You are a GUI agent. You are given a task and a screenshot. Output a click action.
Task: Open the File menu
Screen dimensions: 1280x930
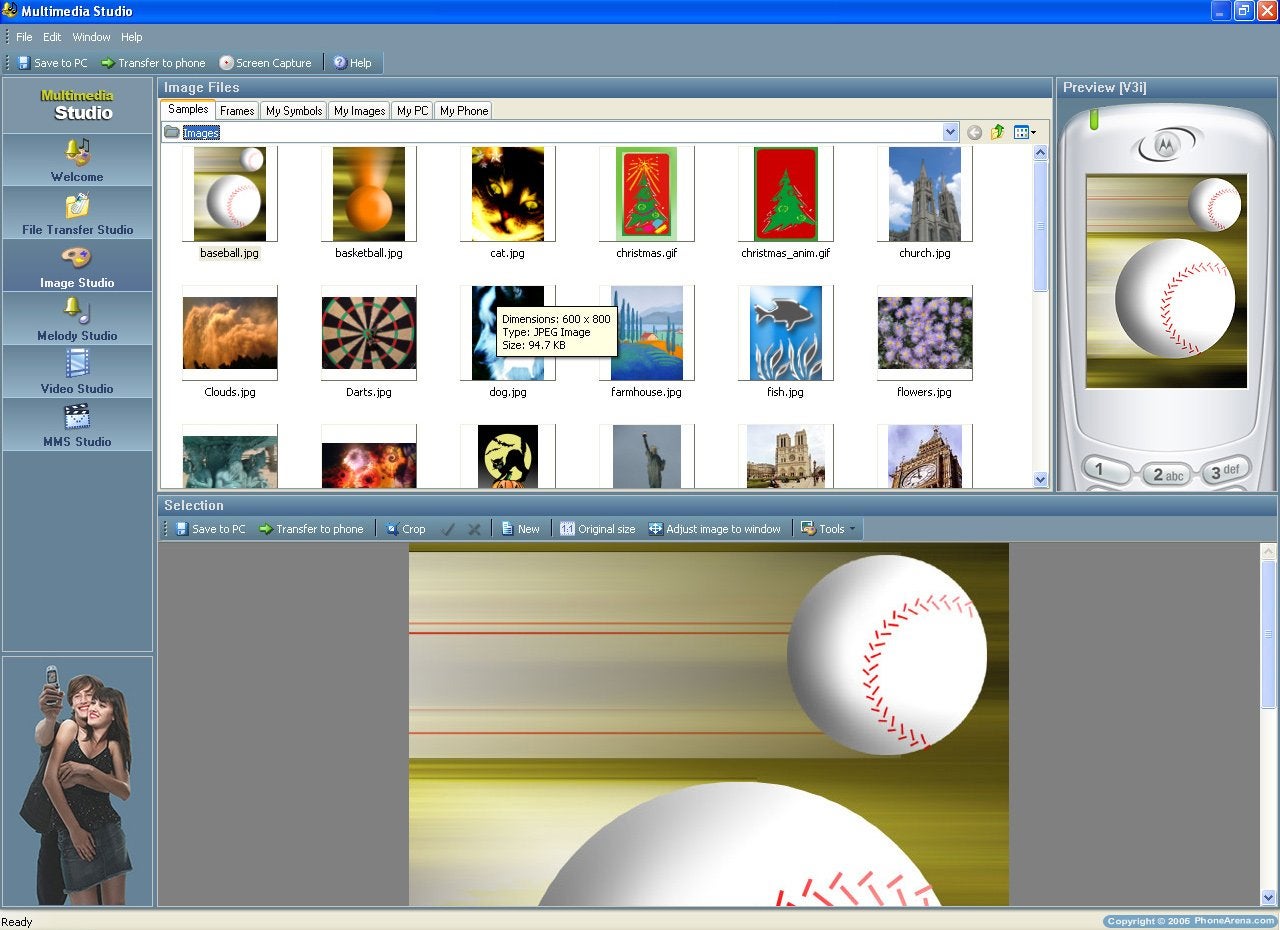[x=24, y=37]
